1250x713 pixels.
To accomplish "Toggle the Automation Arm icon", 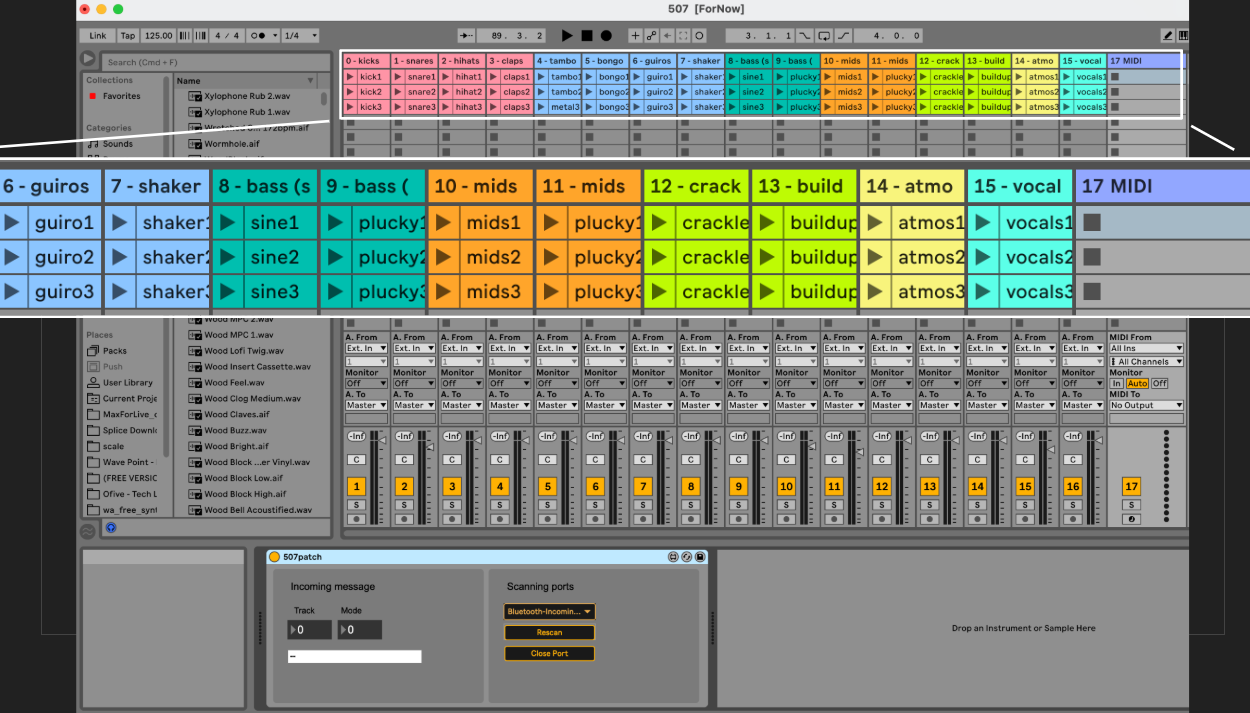I will pyautogui.click(x=651, y=35).
